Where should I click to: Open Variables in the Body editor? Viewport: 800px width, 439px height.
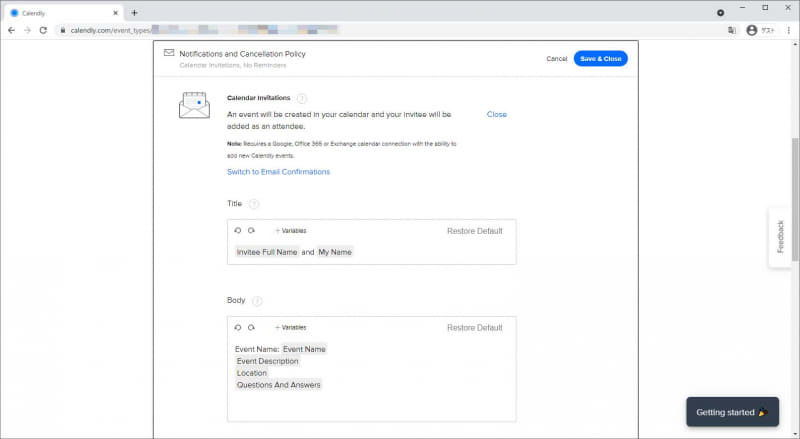[x=290, y=327]
